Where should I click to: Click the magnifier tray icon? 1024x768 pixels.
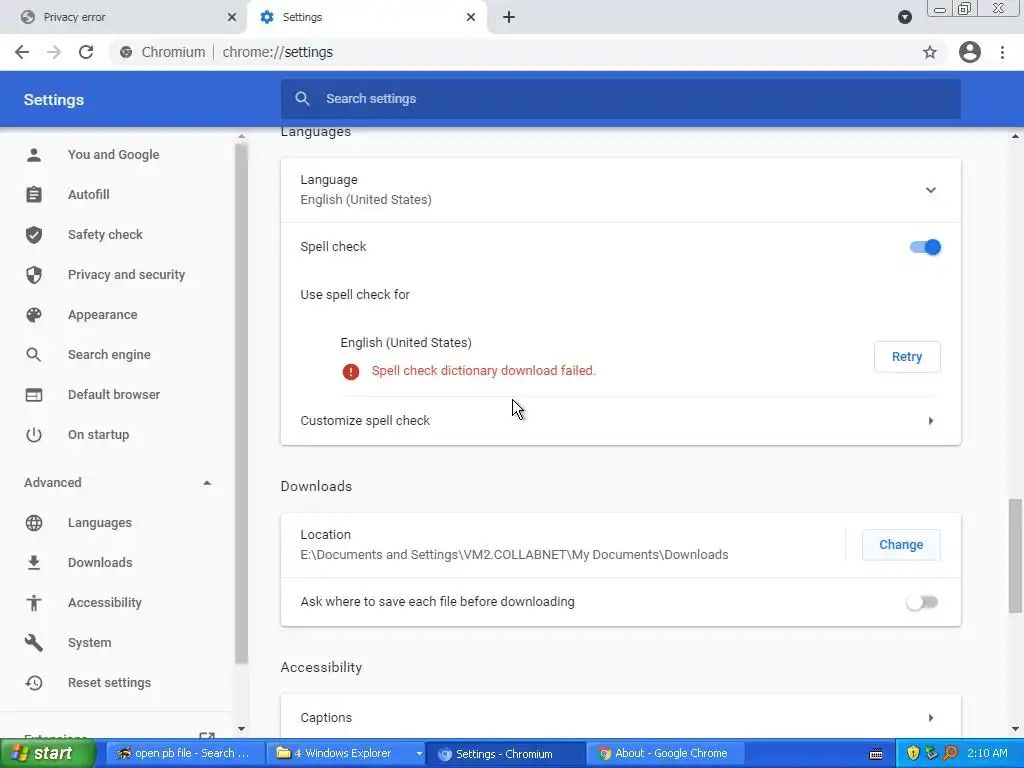coord(950,753)
